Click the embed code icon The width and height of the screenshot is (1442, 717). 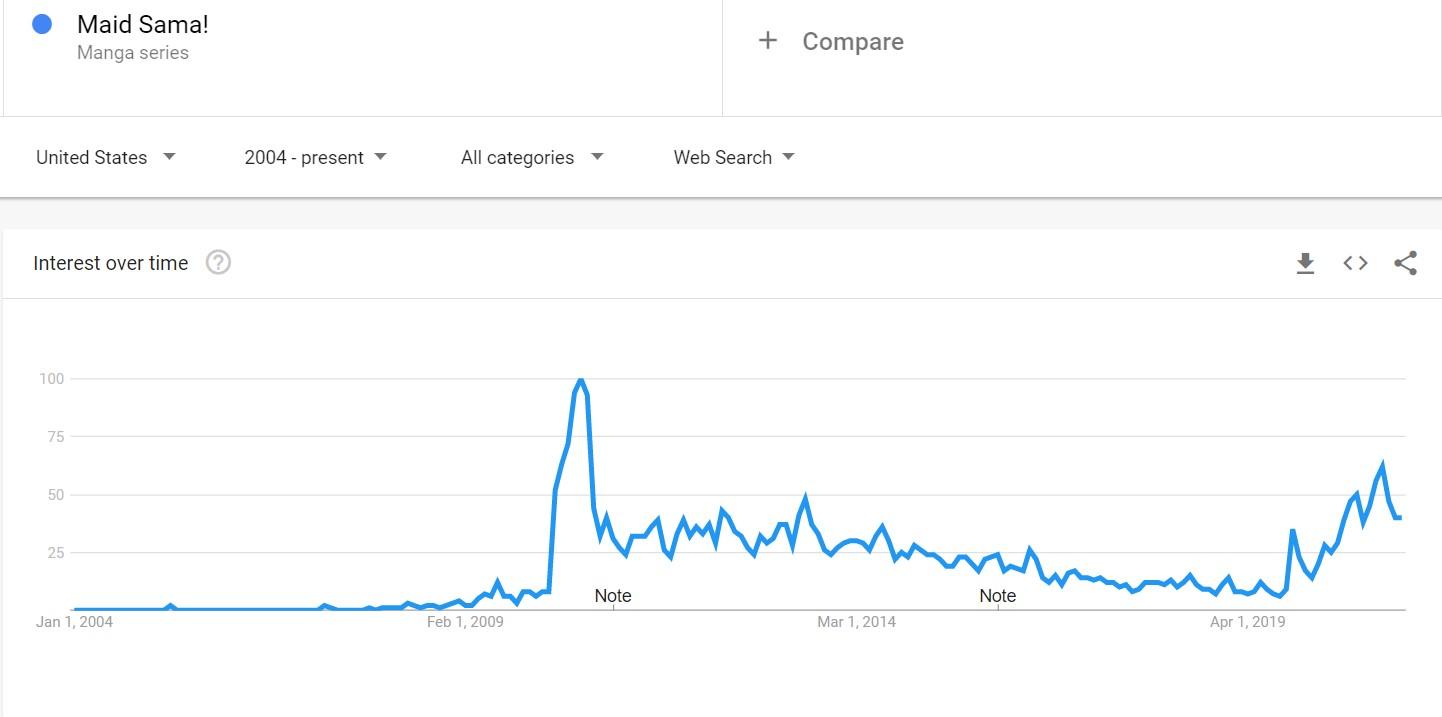pyautogui.click(x=1355, y=263)
